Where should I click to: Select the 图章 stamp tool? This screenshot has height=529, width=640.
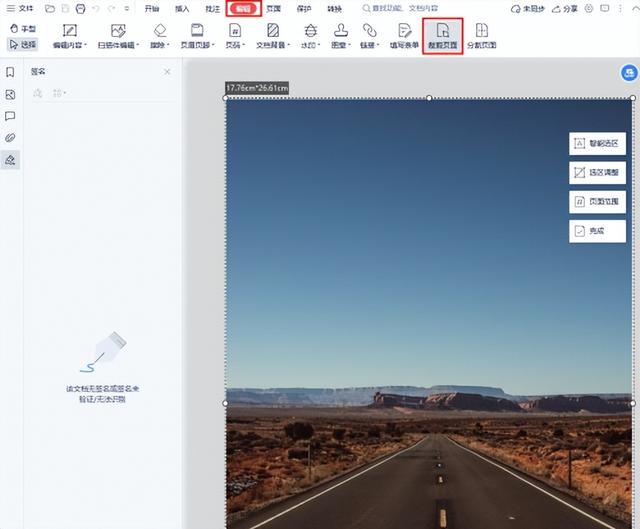pyautogui.click(x=341, y=36)
